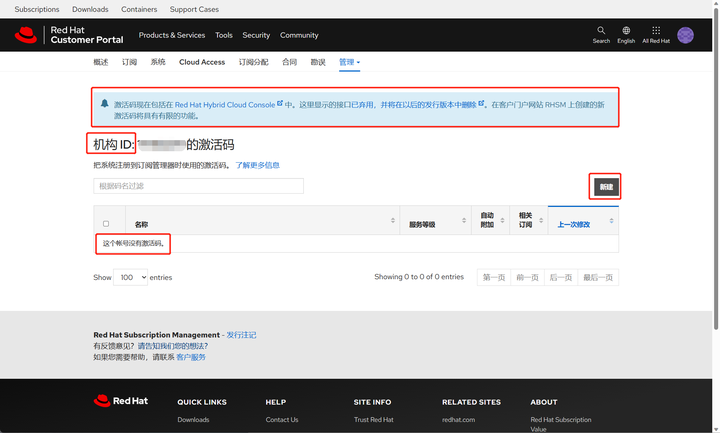The width and height of the screenshot is (720, 433).
Task: Open the Subscriptions top link
Action: tap(37, 9)
